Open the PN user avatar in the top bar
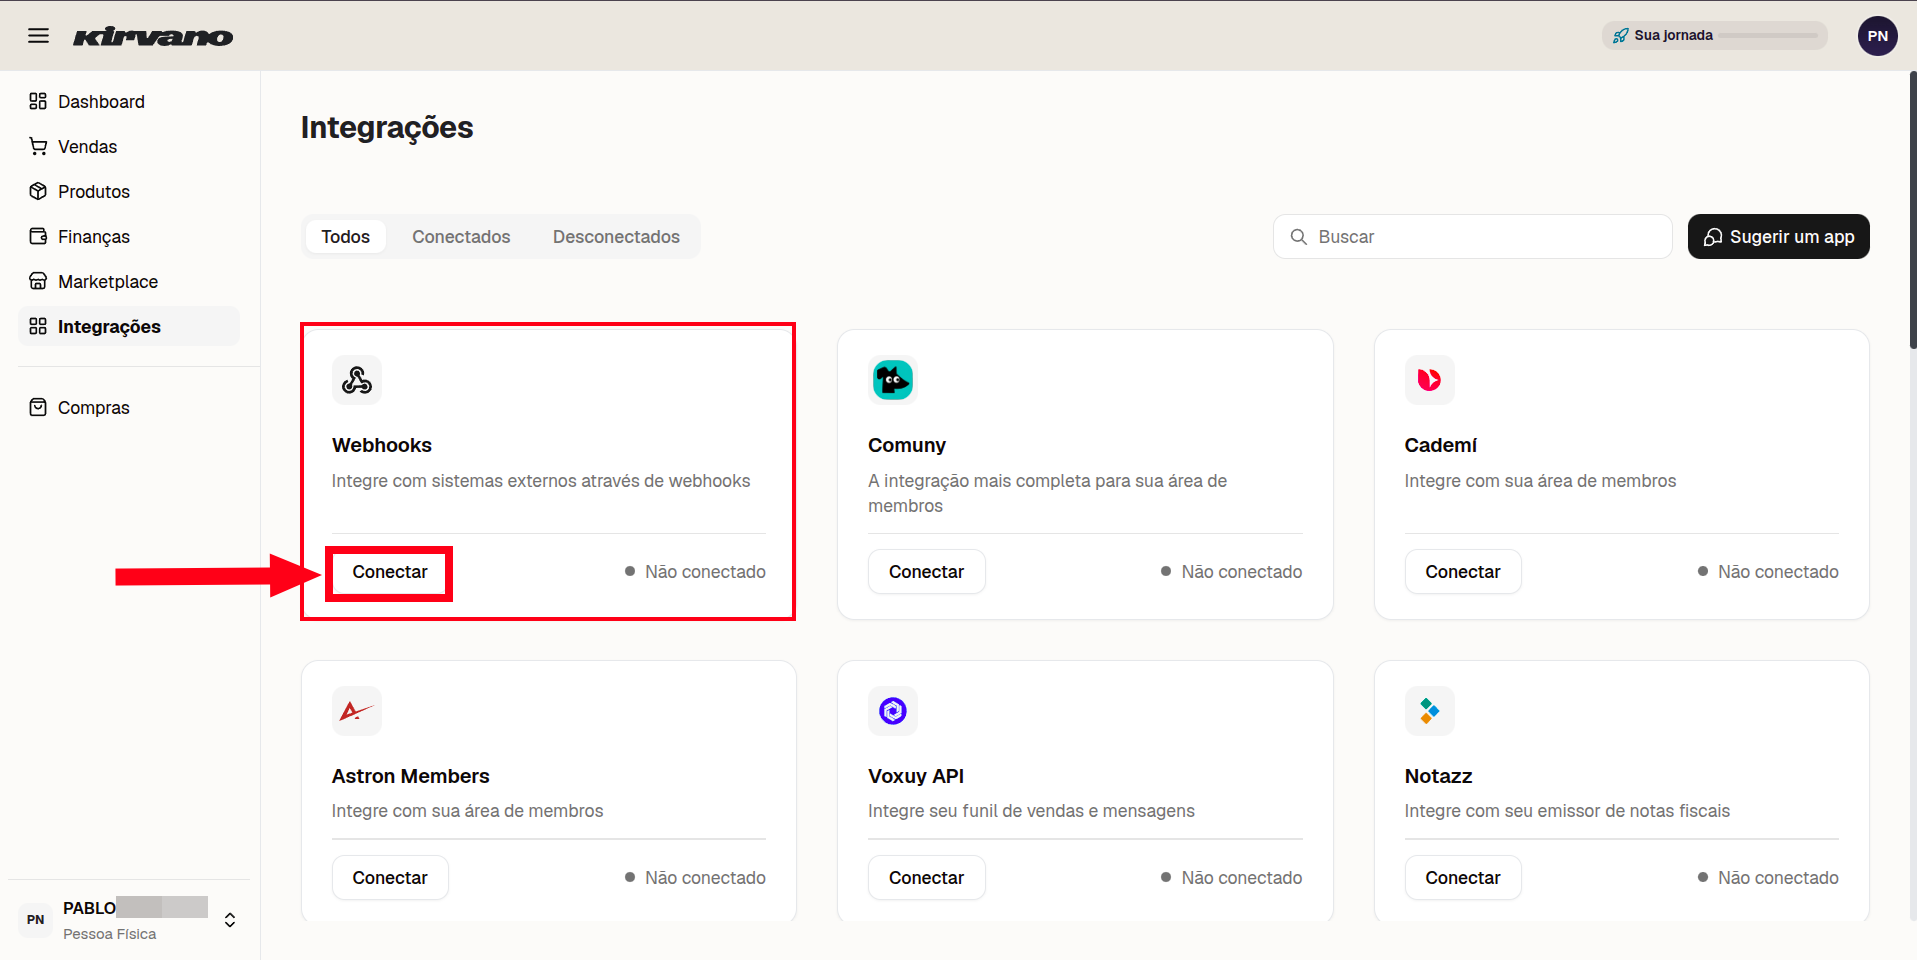The height and width of the screenshot is (960, 1917). point(1877,36)
